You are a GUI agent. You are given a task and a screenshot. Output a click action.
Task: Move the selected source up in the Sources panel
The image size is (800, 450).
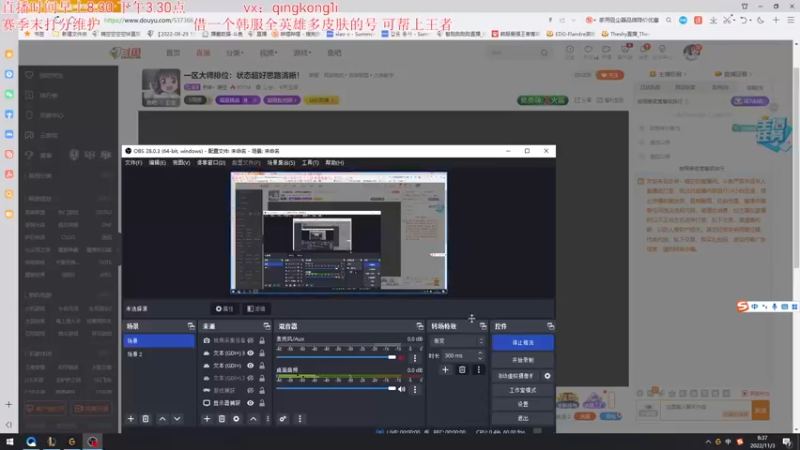coord(253,419)
